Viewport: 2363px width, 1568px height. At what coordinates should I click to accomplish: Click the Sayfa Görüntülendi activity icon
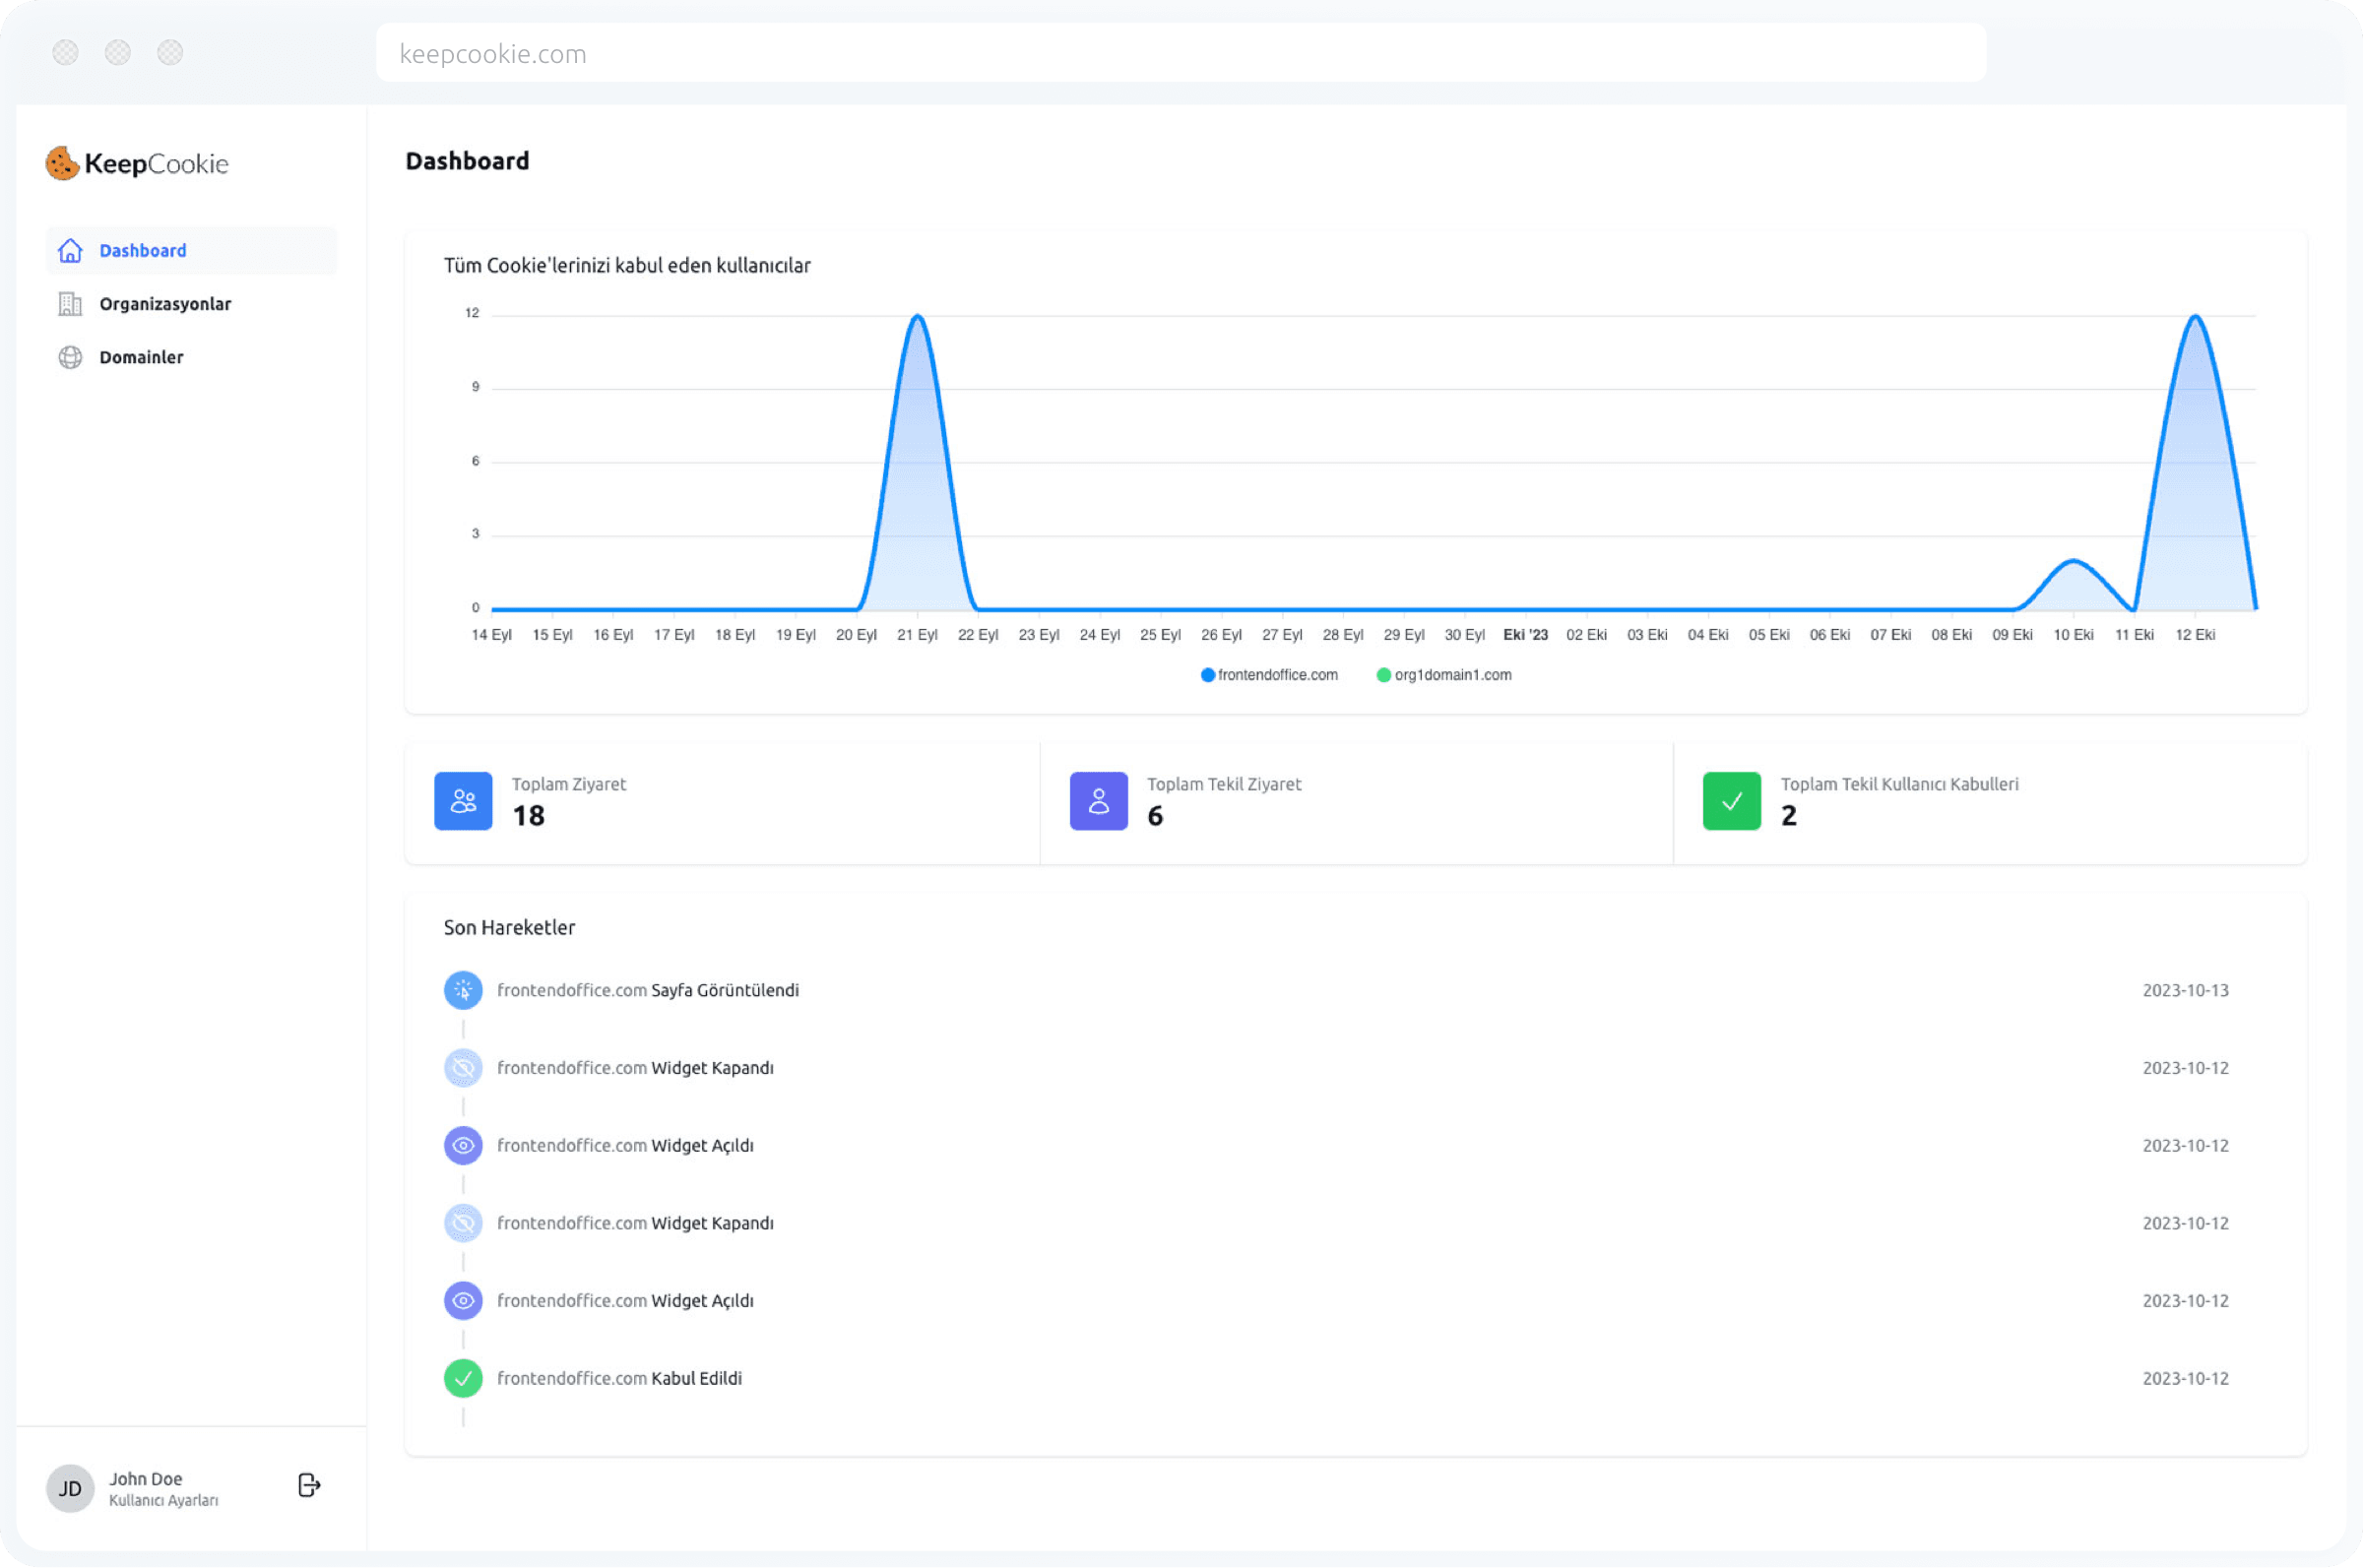click(x=463, y=990)
